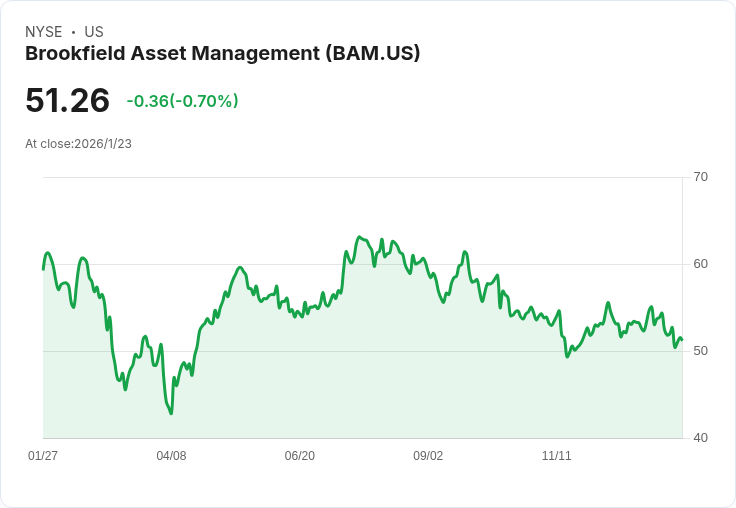Click the 06/20 date axis label
The height and width of the screenshot is (508, 736).
299,456
